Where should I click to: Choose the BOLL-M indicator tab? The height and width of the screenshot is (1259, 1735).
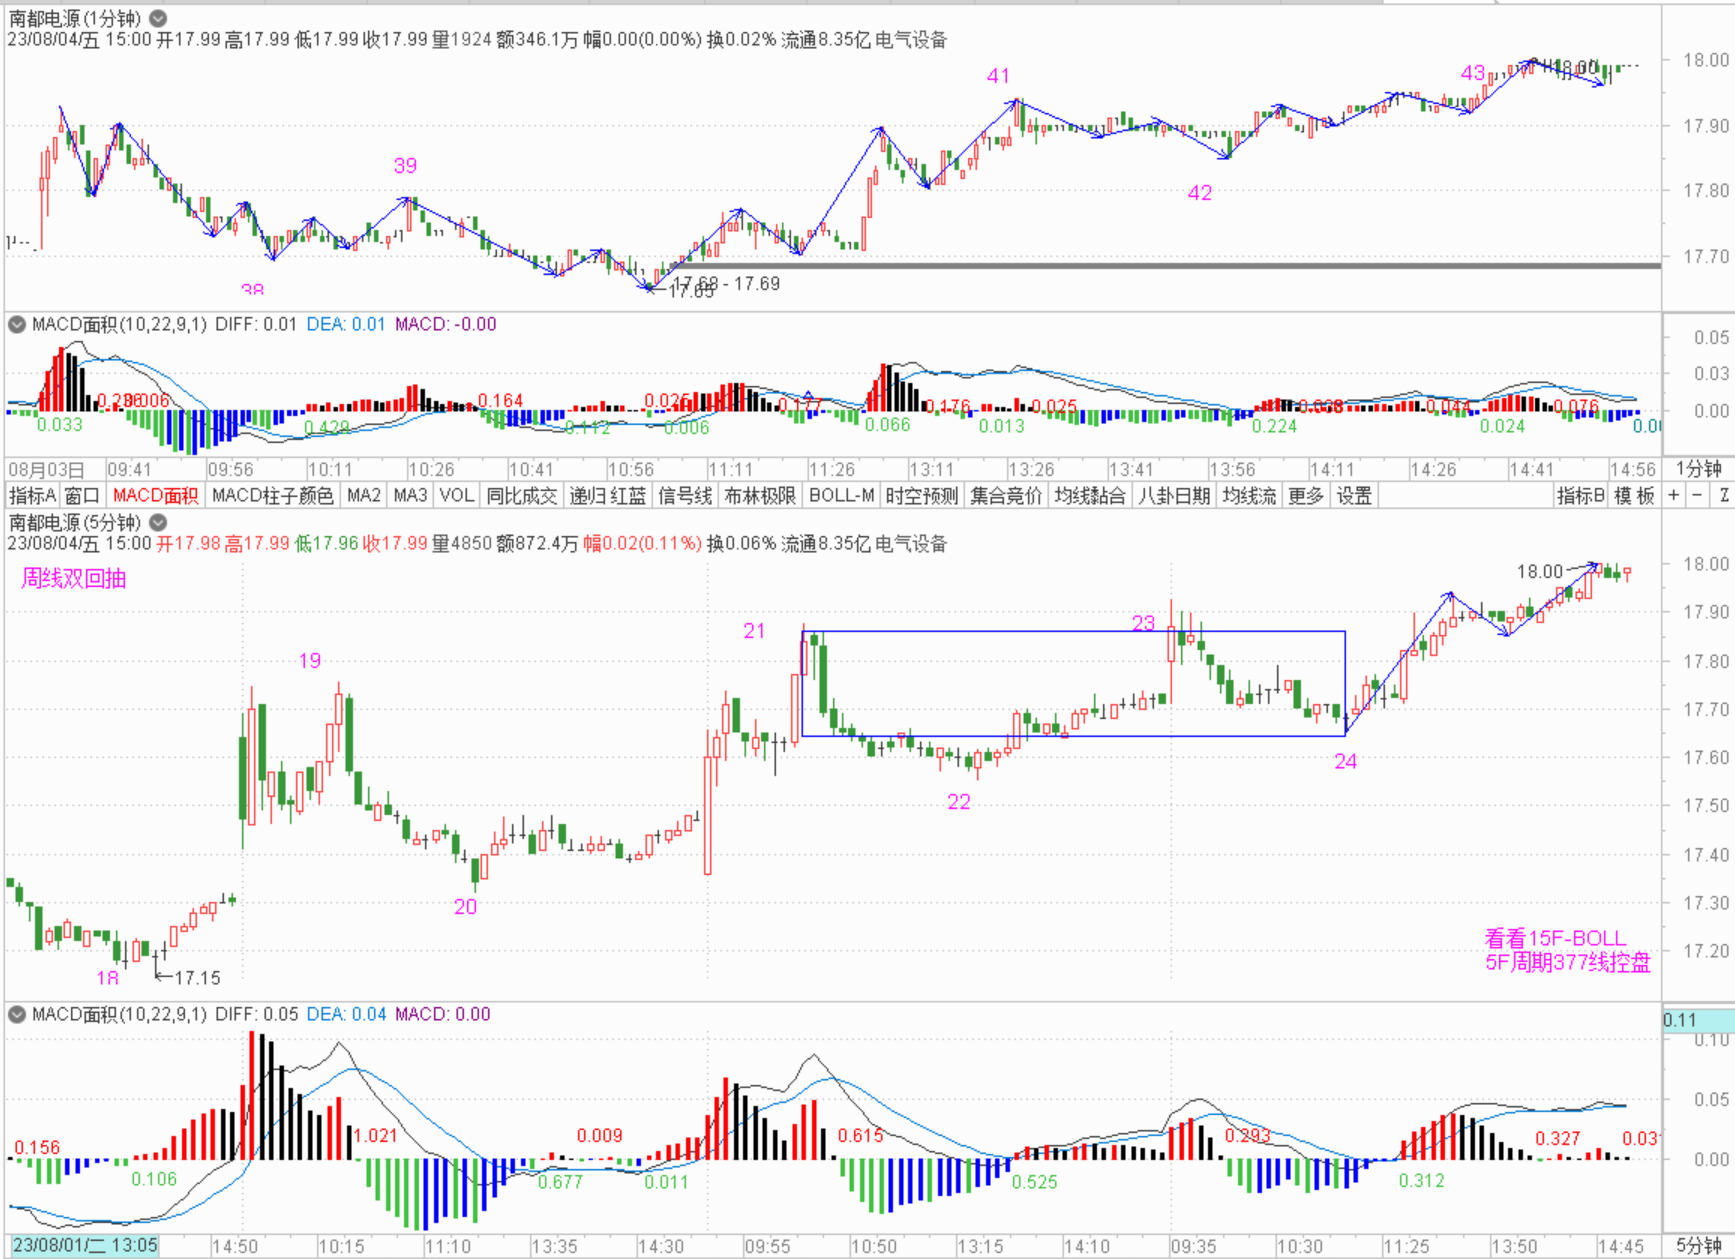[x=841, y=495]
